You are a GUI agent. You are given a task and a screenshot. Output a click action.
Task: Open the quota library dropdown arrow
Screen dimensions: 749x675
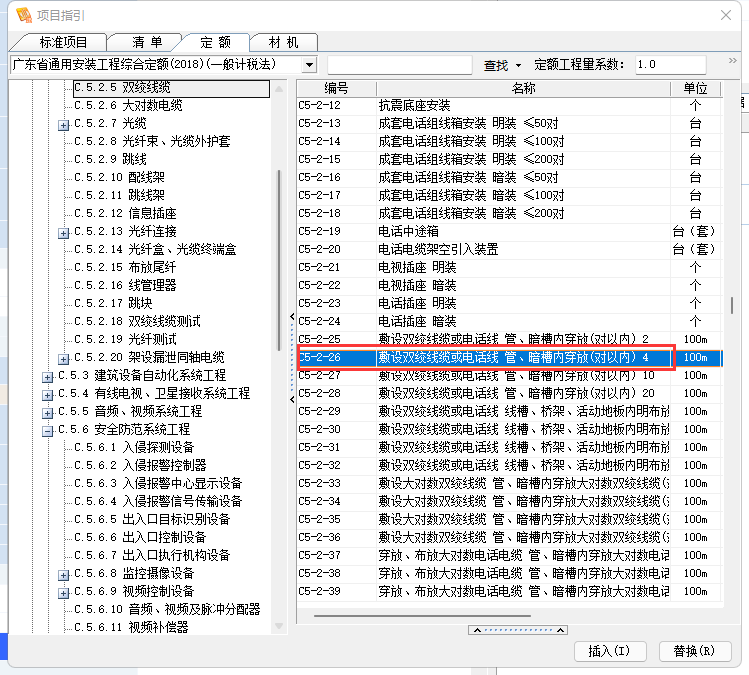310,64
